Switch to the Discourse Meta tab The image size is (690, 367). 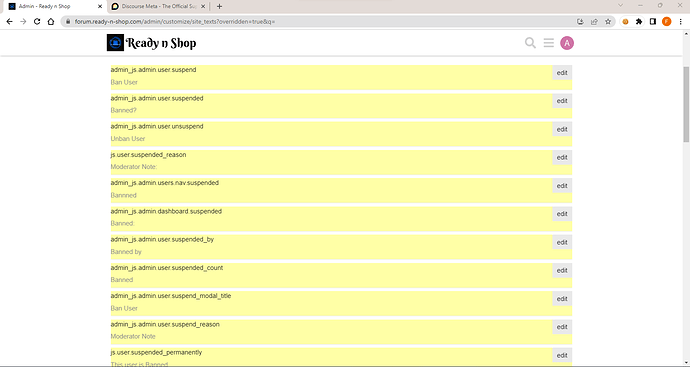coord(158,6)
